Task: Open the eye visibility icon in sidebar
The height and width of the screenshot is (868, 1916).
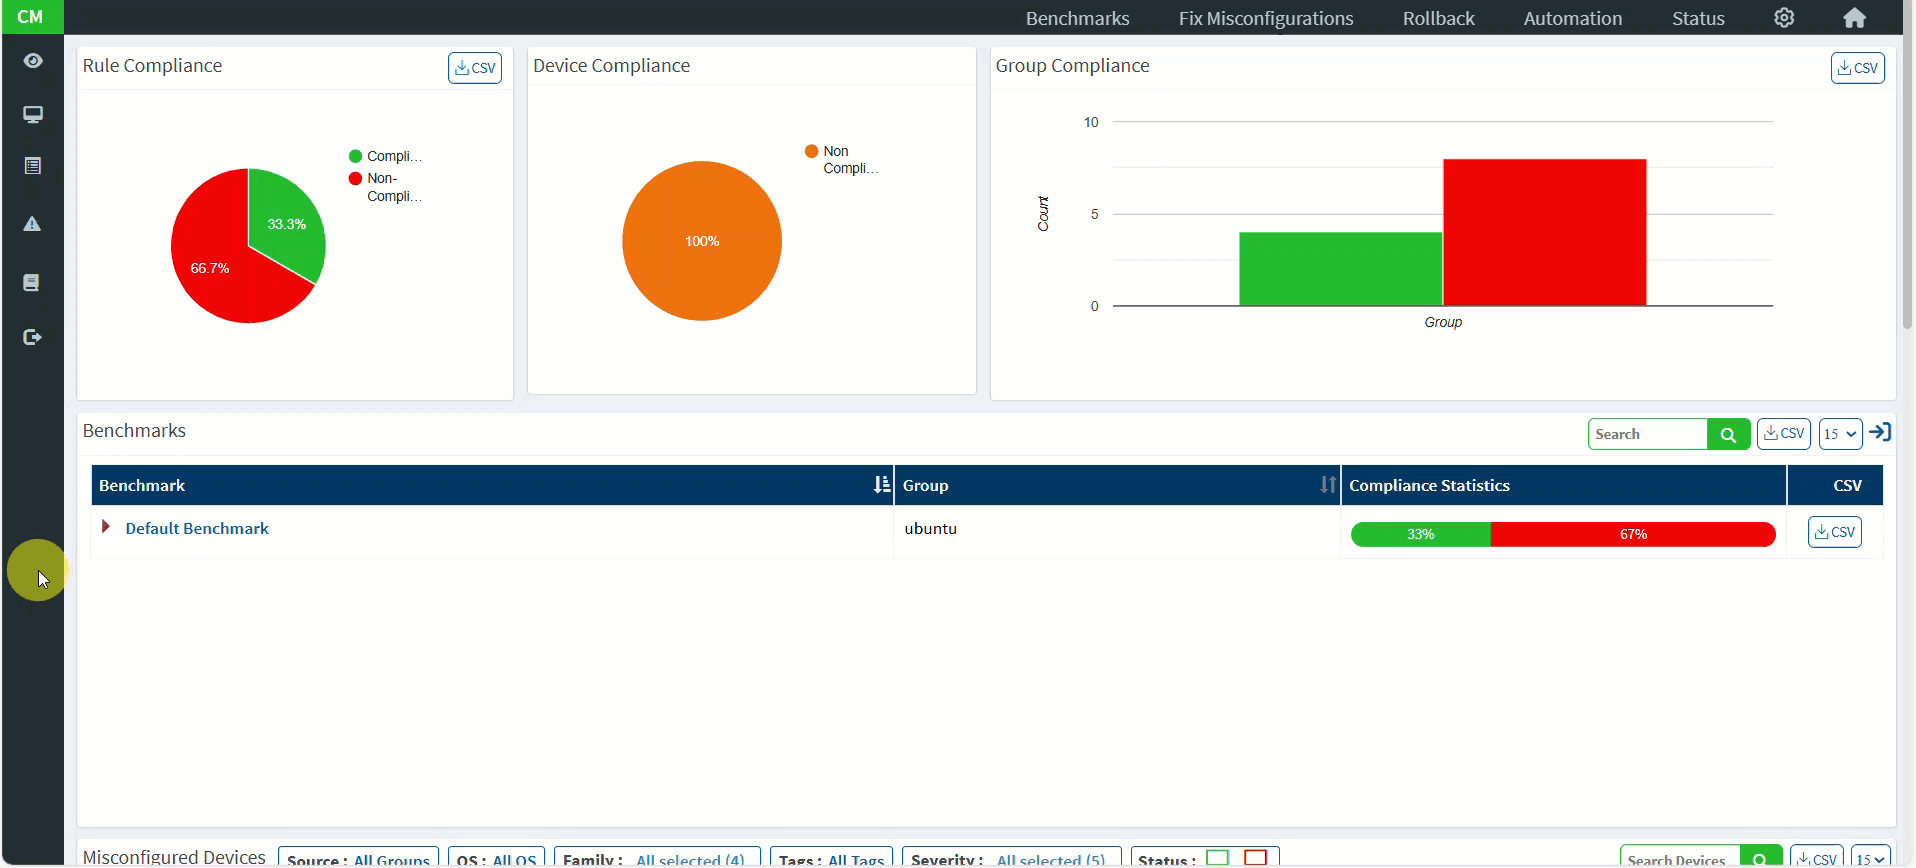Action: click(33, 62)
